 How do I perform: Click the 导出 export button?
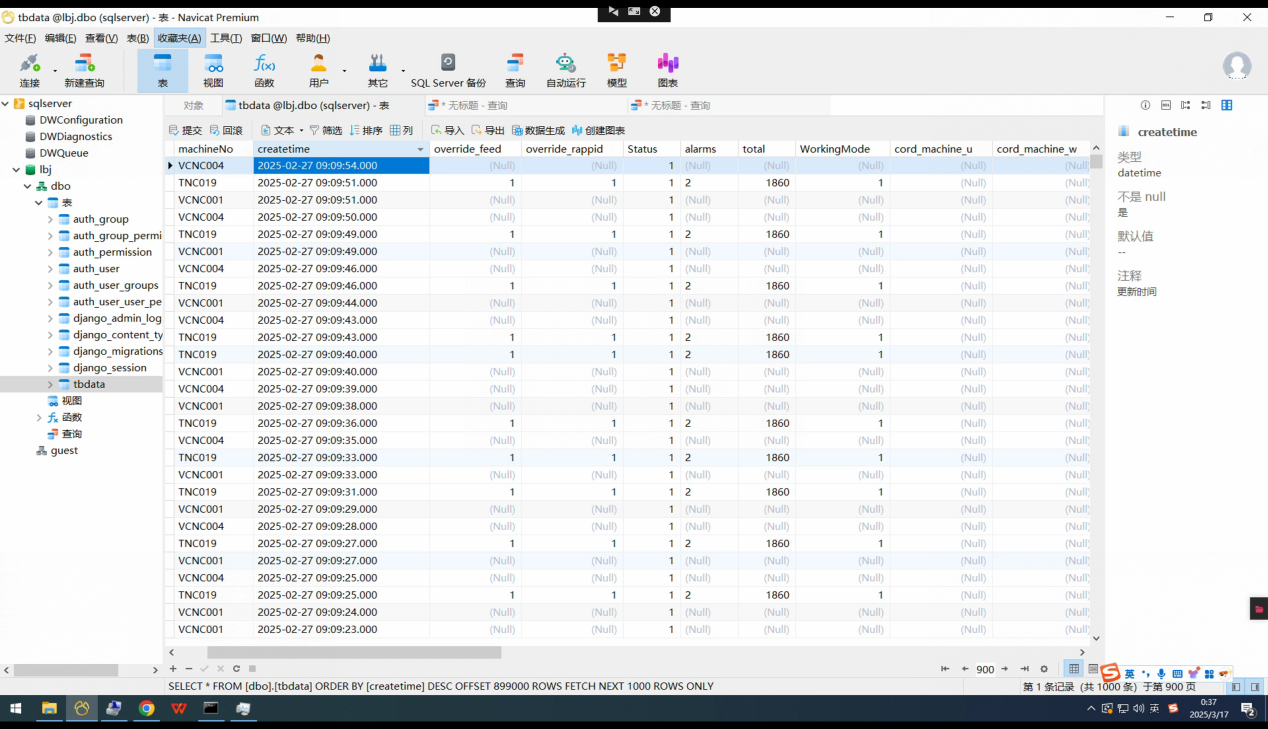[488, 131]
